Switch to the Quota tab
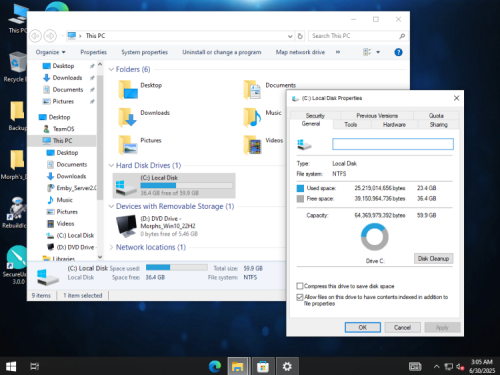 pyautogui.click(x=436, y=116)
